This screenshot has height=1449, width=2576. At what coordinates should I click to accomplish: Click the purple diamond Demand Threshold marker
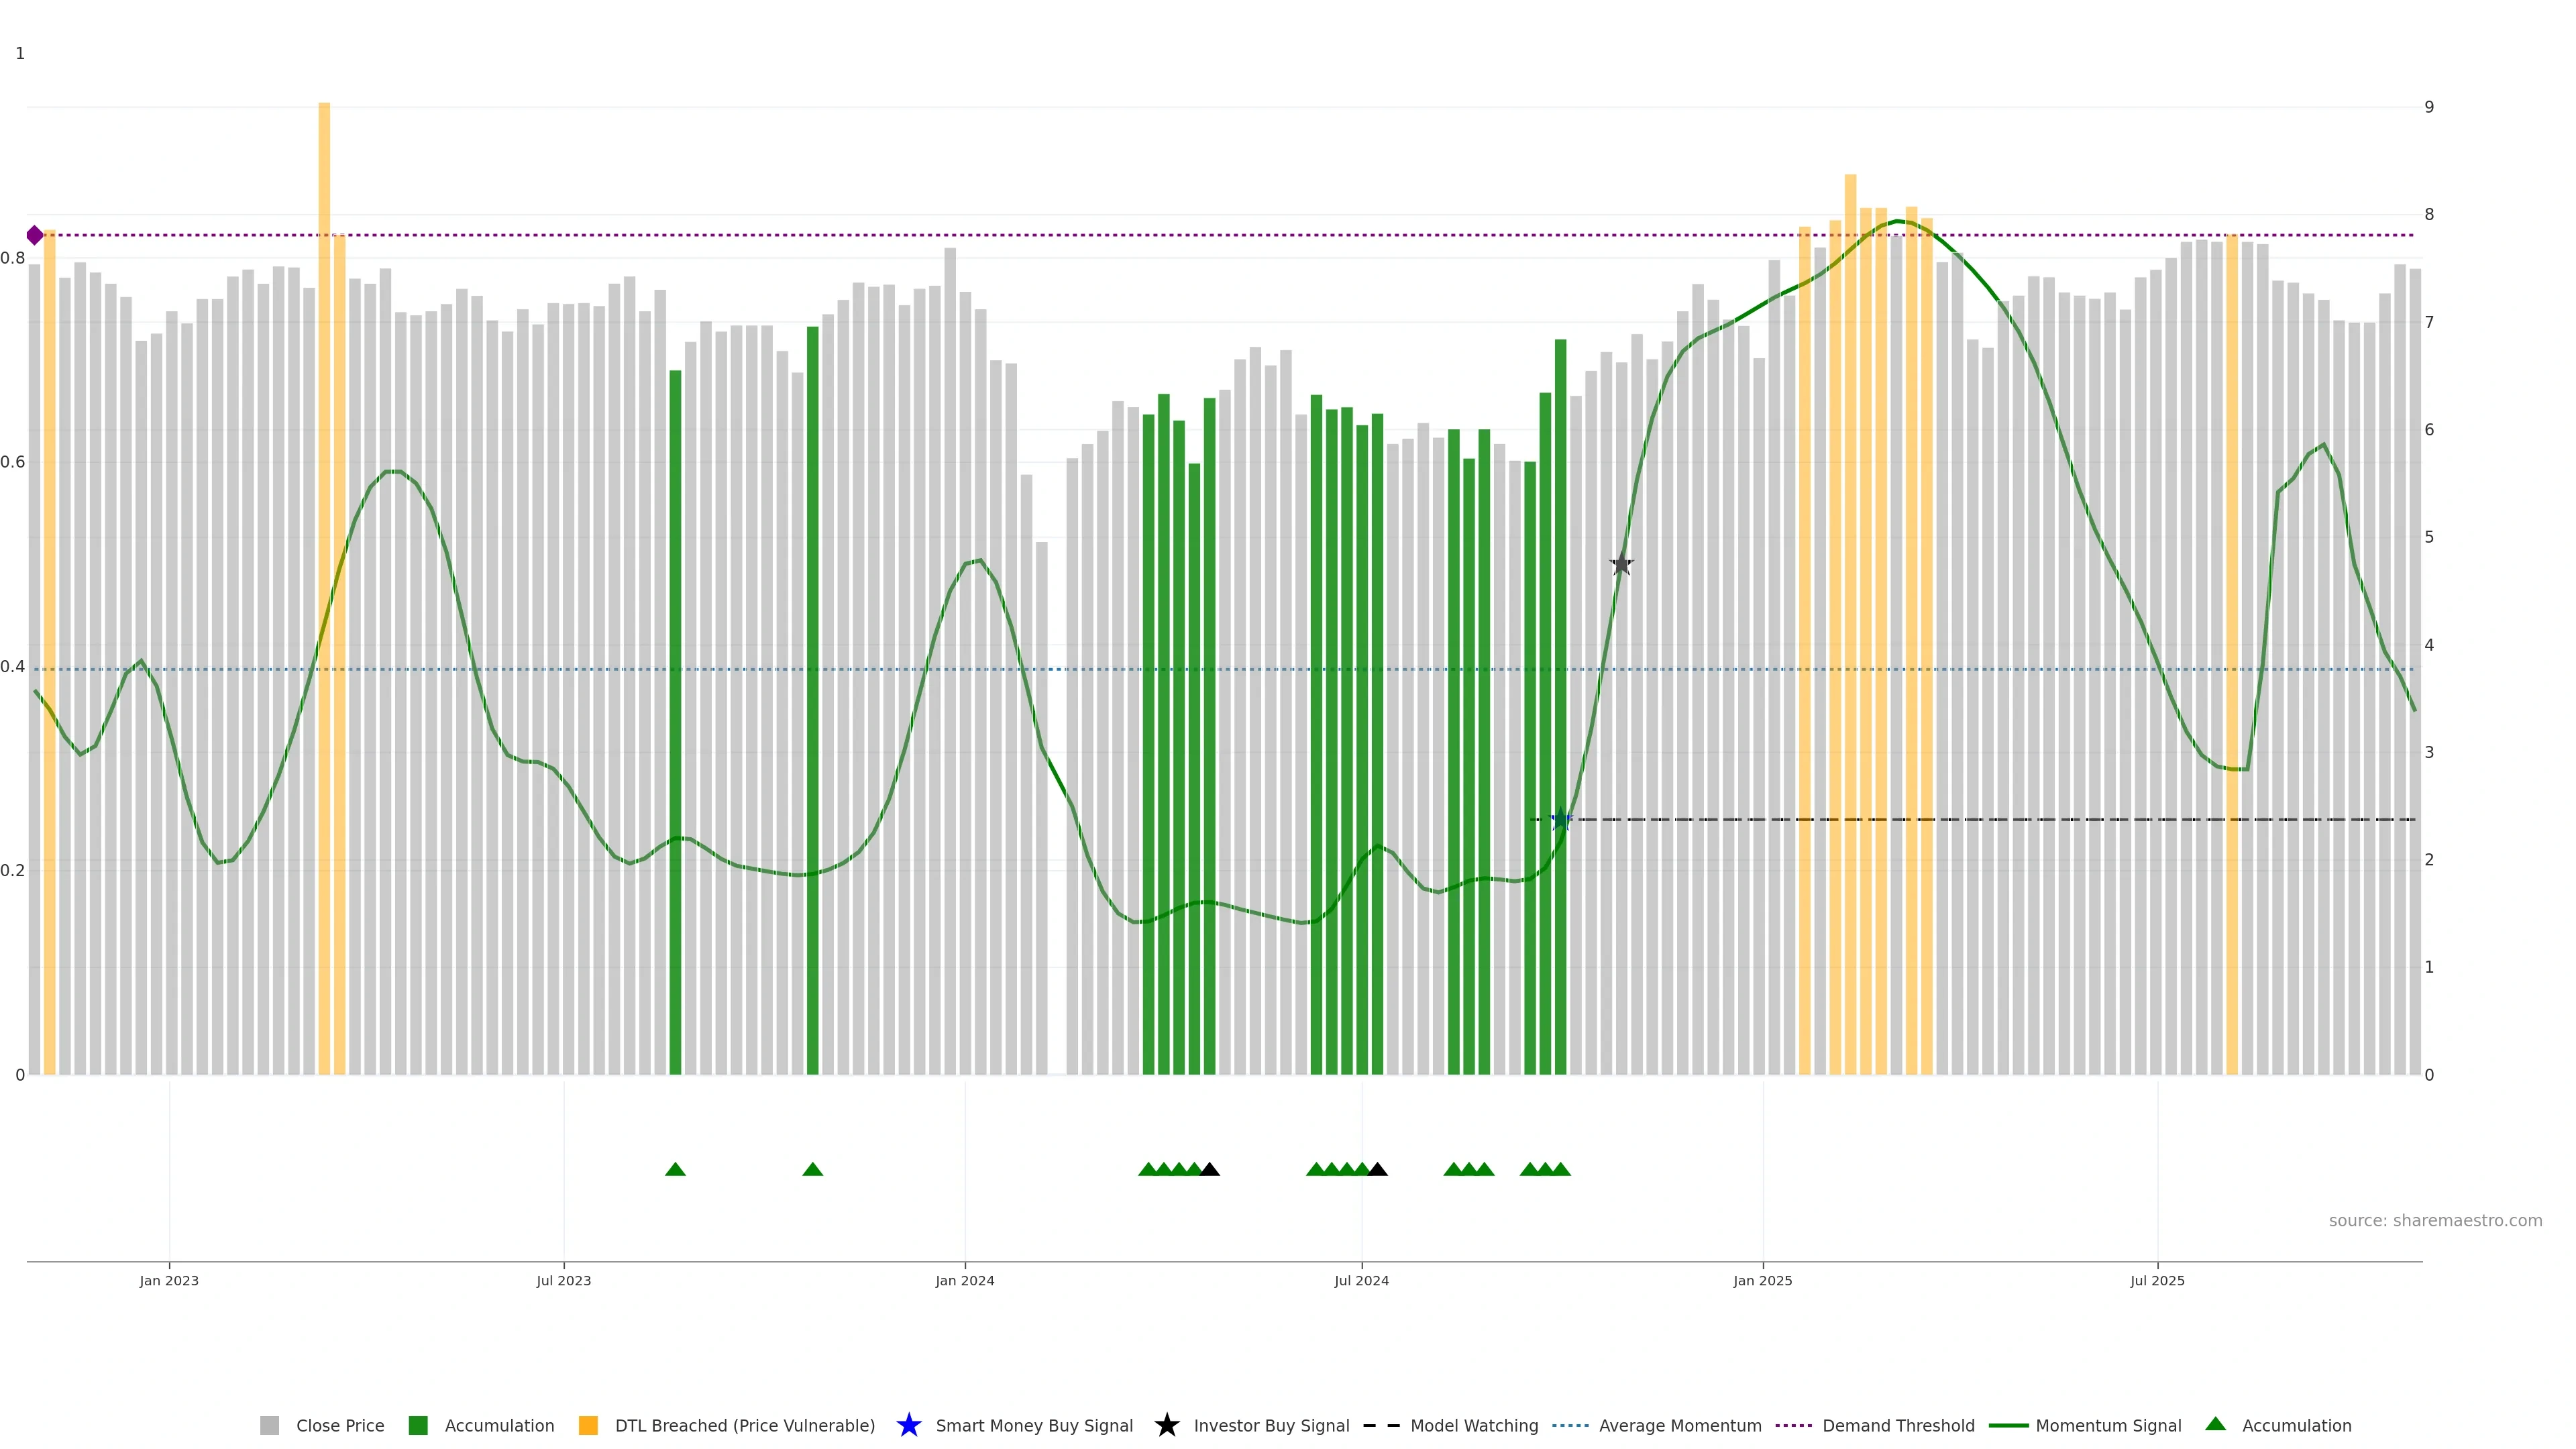click(x=35, y=235)
